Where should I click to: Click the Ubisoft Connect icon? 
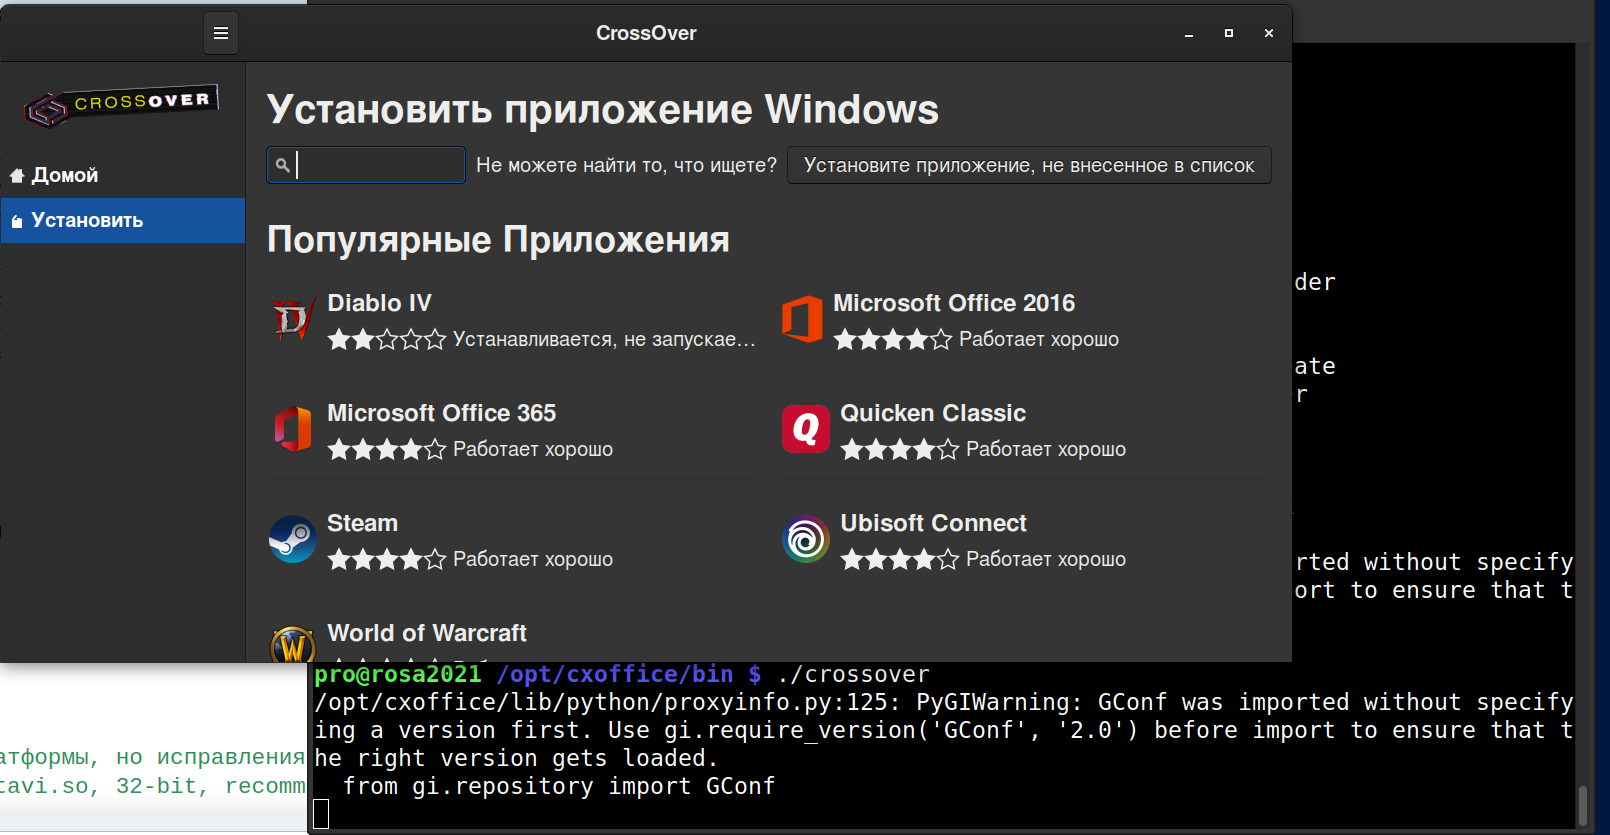click(806, 540)
